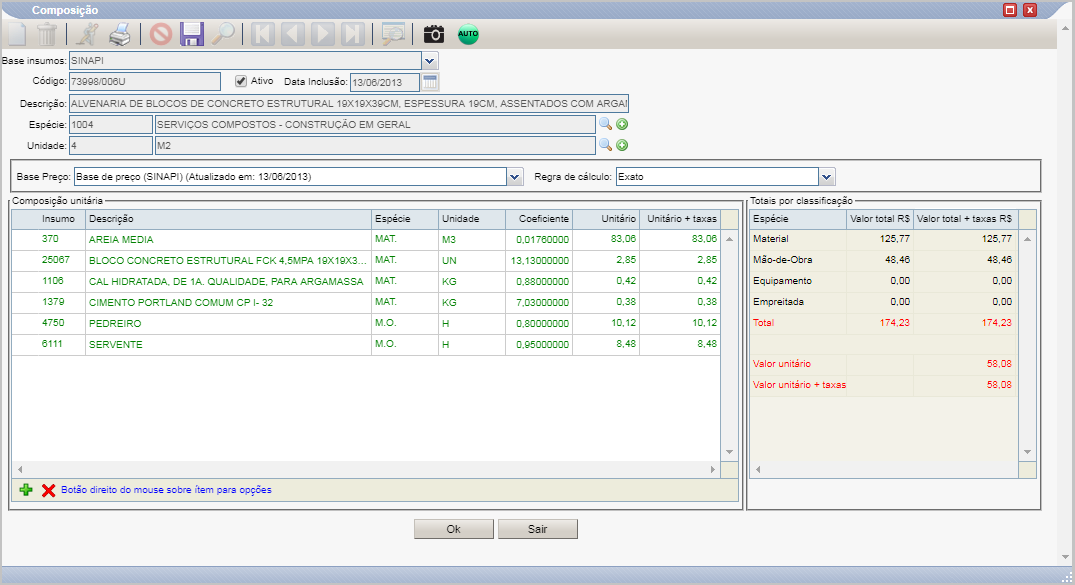Open the Base Preço dropdown
This screenshot has height=585, width=1075.
click(x=515, y=177)
